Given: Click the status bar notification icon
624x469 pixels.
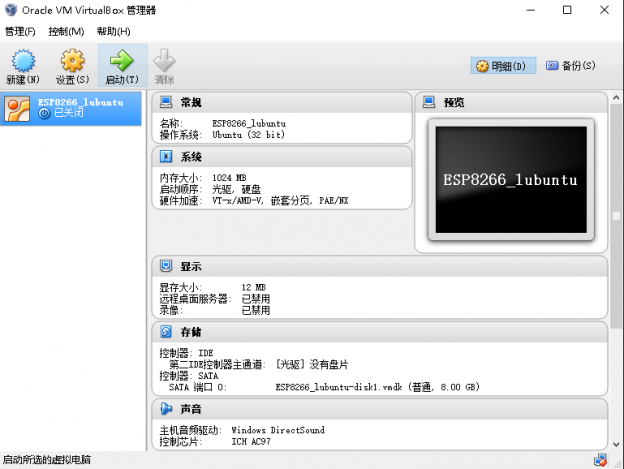Looking at the screenshot, I should (x=600, y=460).
